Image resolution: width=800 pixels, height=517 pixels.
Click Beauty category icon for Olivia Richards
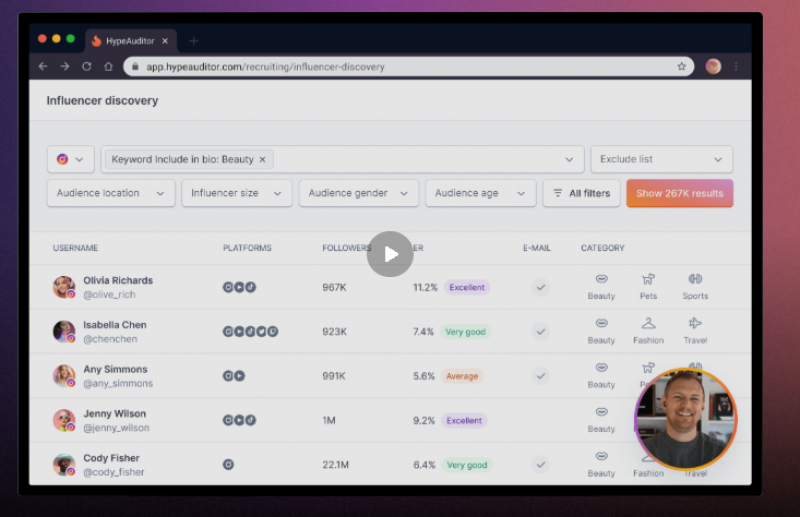pos(601,280)
